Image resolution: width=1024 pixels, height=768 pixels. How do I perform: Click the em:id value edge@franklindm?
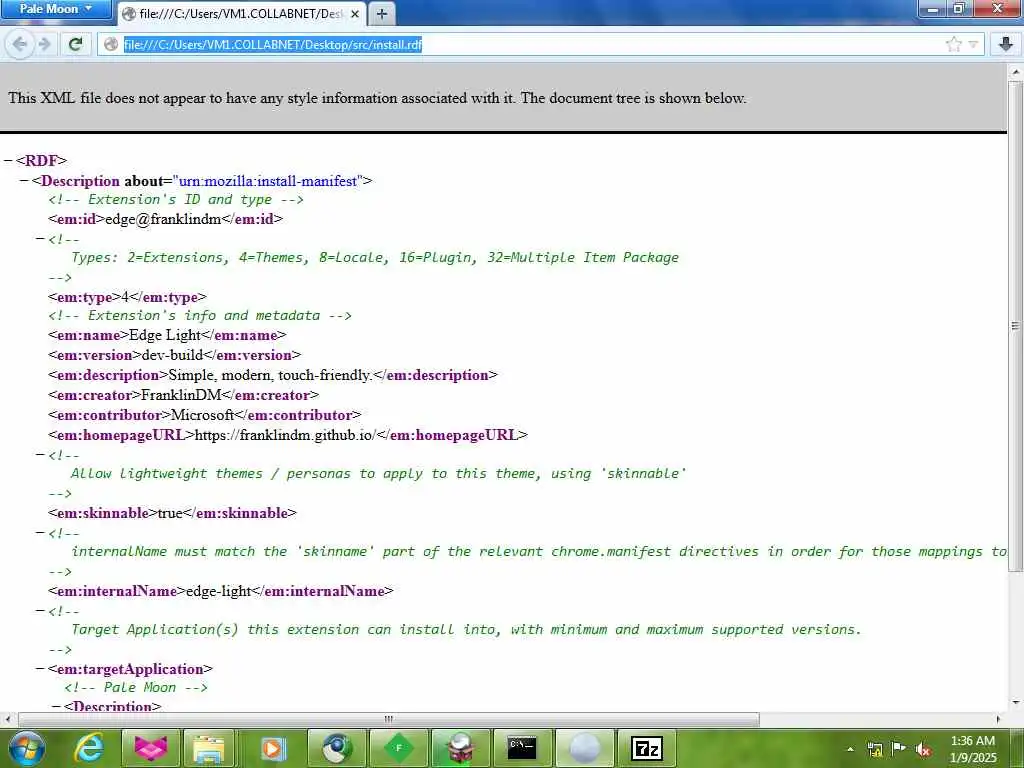pos(163,219)
